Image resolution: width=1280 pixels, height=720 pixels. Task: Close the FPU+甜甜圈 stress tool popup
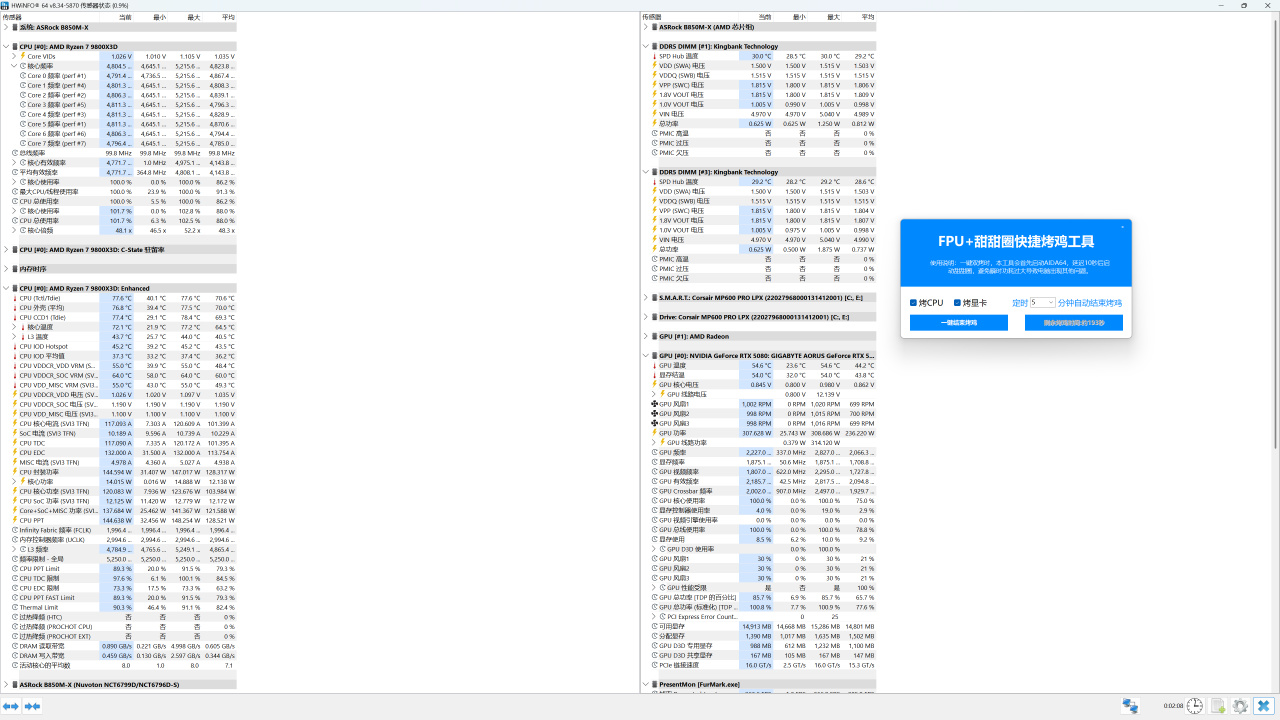coord(1122,227)
